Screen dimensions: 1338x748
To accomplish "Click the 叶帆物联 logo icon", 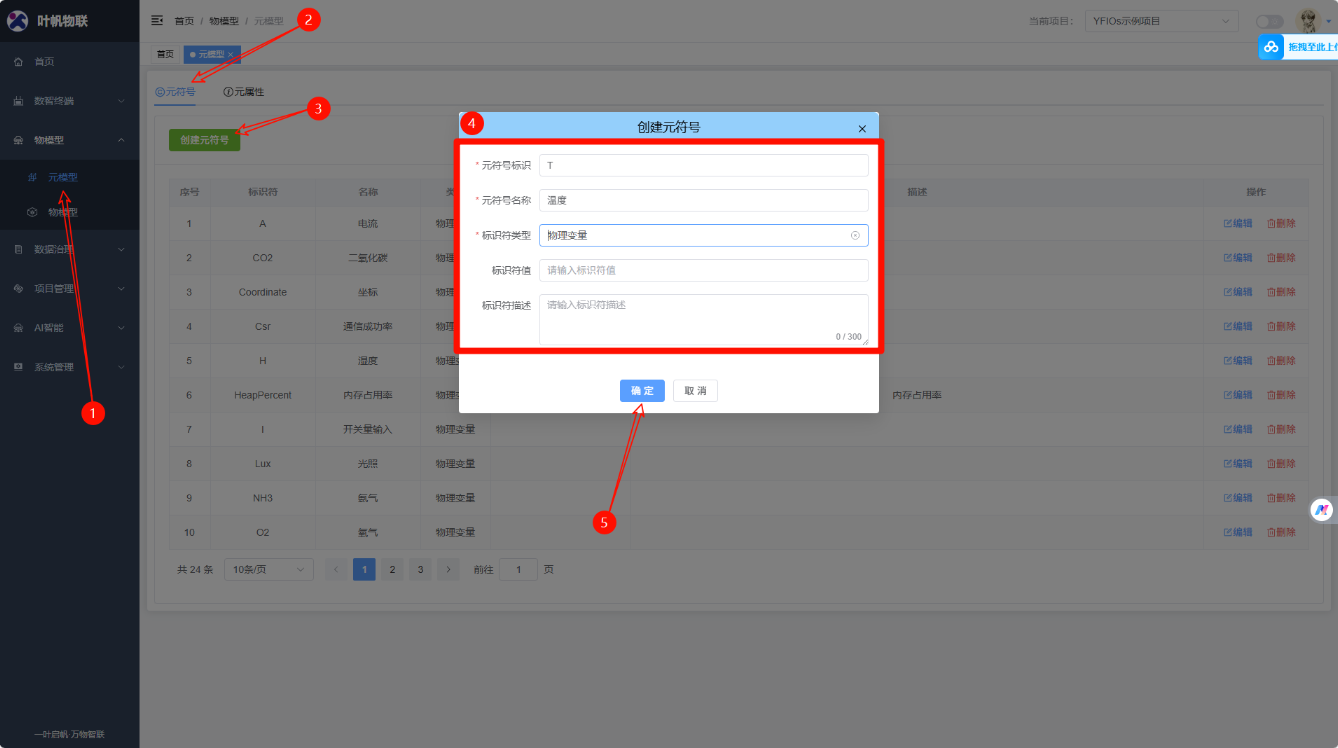I will click(x=18, y=20).
